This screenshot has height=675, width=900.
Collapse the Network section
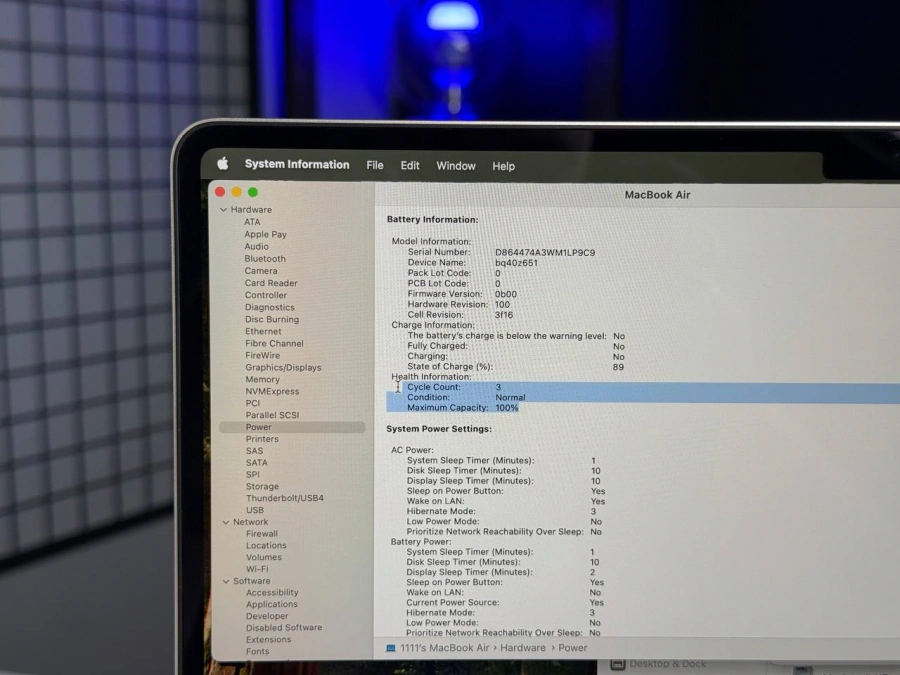[225, 521]
